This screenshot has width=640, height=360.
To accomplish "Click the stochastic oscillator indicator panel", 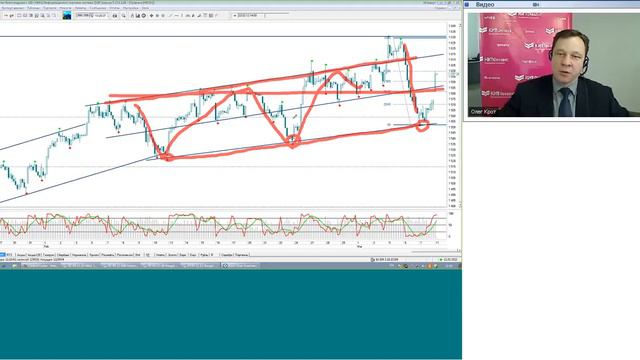I will 222,225.
